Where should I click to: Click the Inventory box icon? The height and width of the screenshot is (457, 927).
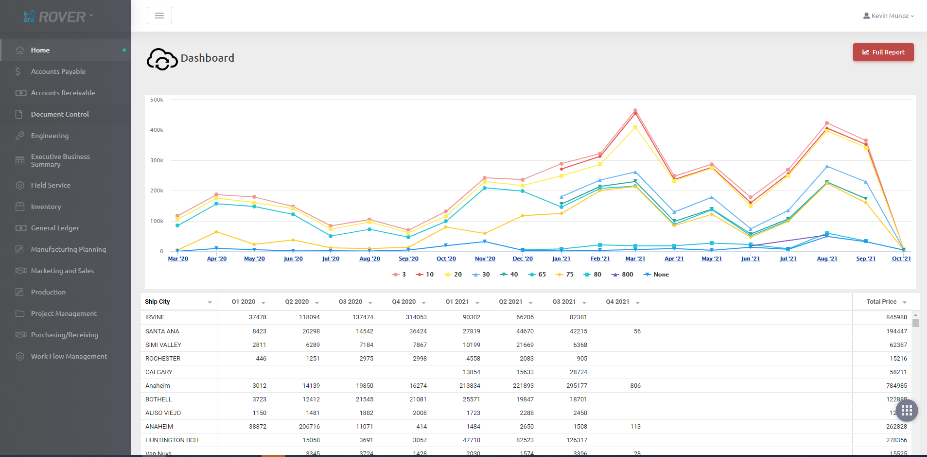20,207
